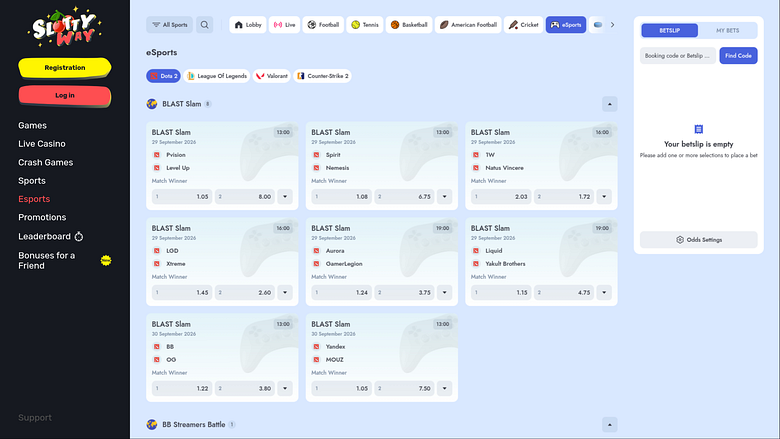The height and width of the screenshot is (439, 780).
Task: Expand more markets for Liquid vs Yakult Brothers
Action: tap(604, 293)
